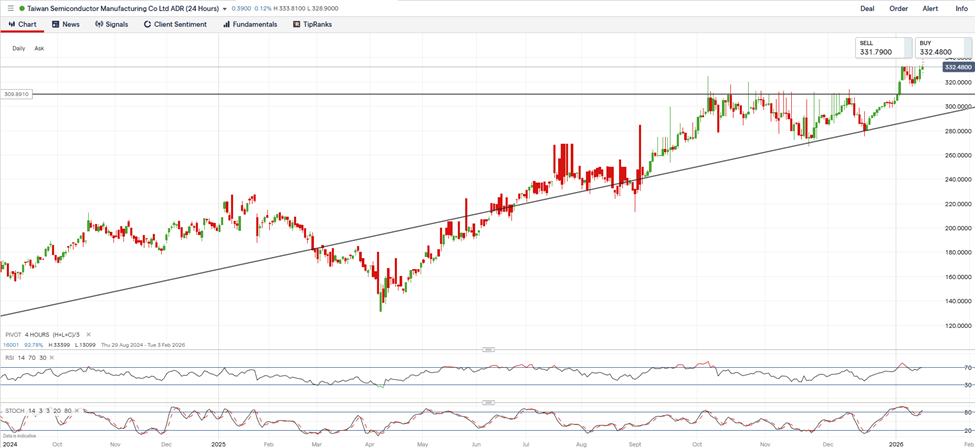Click the SELL 331.7900 price button
975x448 pixels.
[883, 48]
